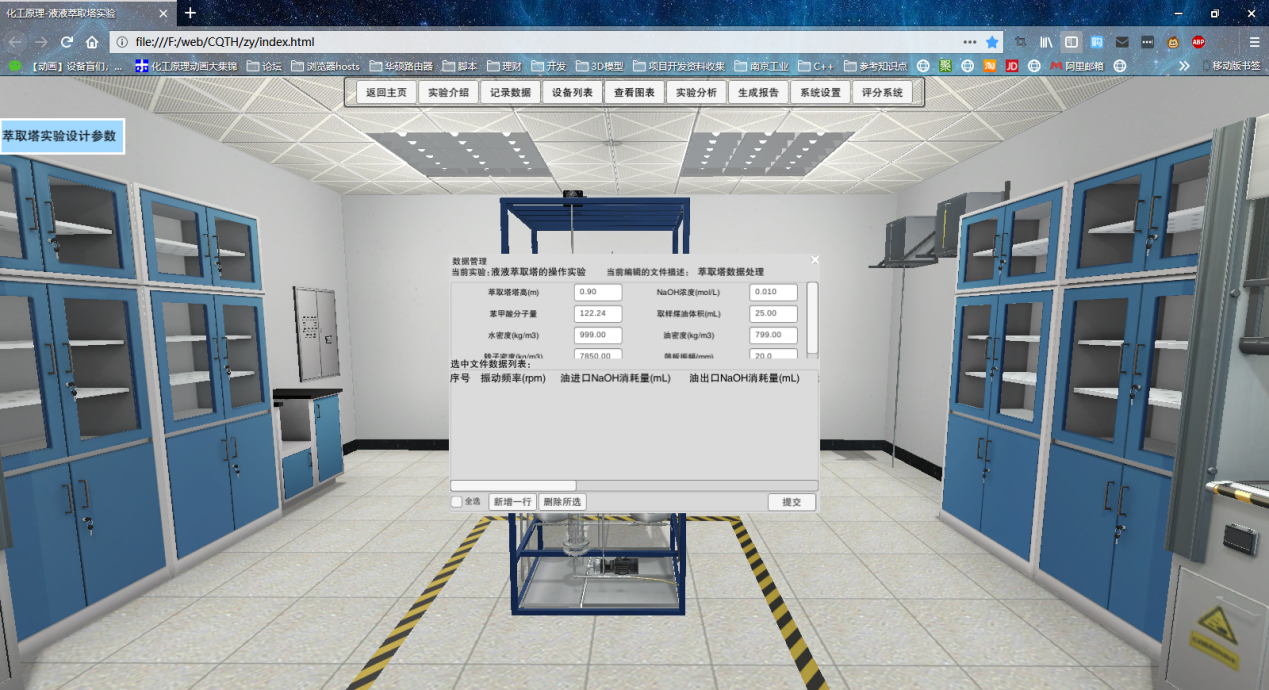Click the 删除所选 button
The height and width of the screenshot is (690, 1269).
[562, 502]
